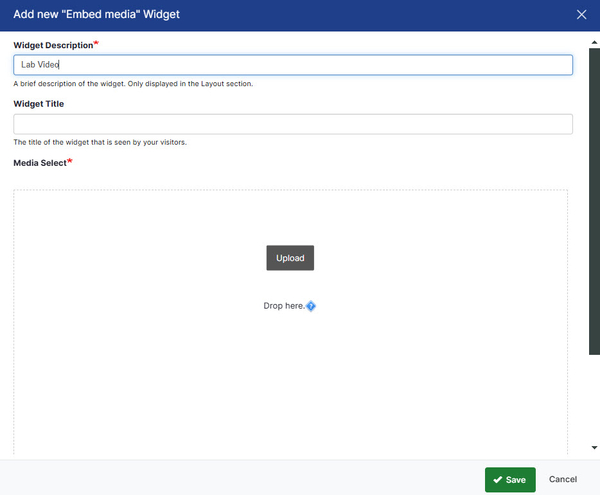Cancel adding the widget
This screenshot has width=600, height=495.
(563, 480)
